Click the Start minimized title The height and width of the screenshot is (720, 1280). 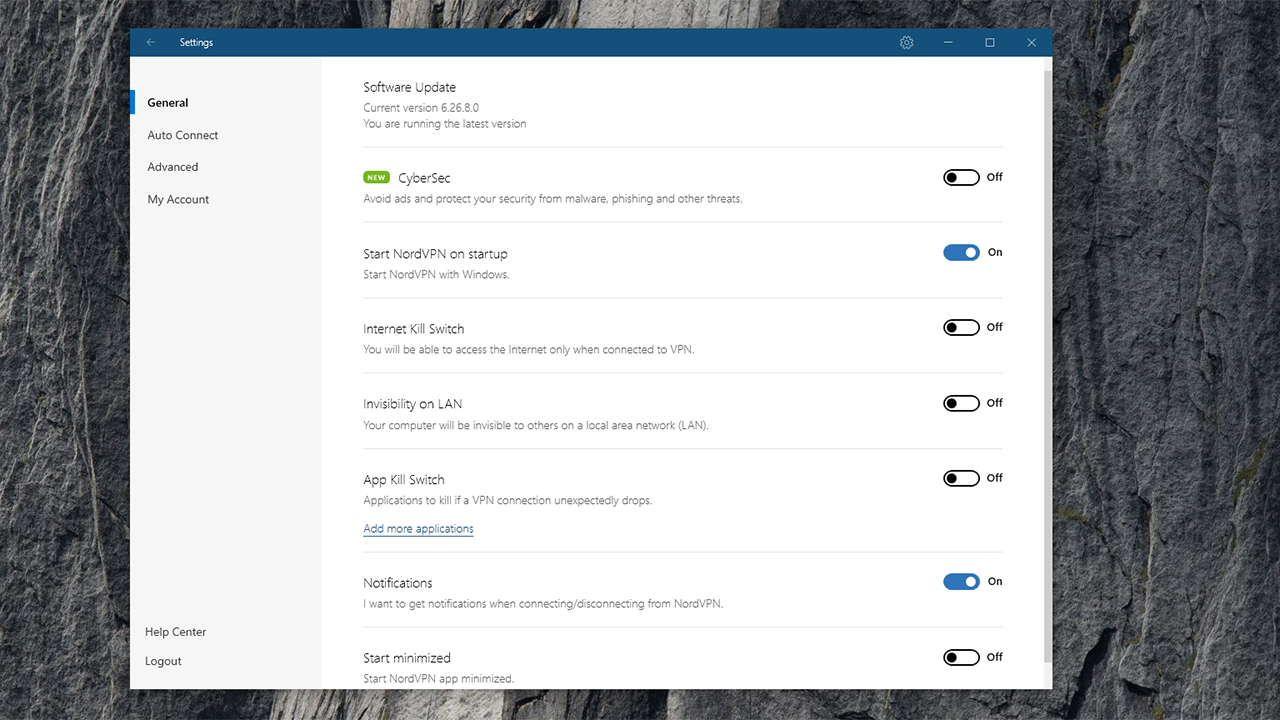click(x=407, y=658)
